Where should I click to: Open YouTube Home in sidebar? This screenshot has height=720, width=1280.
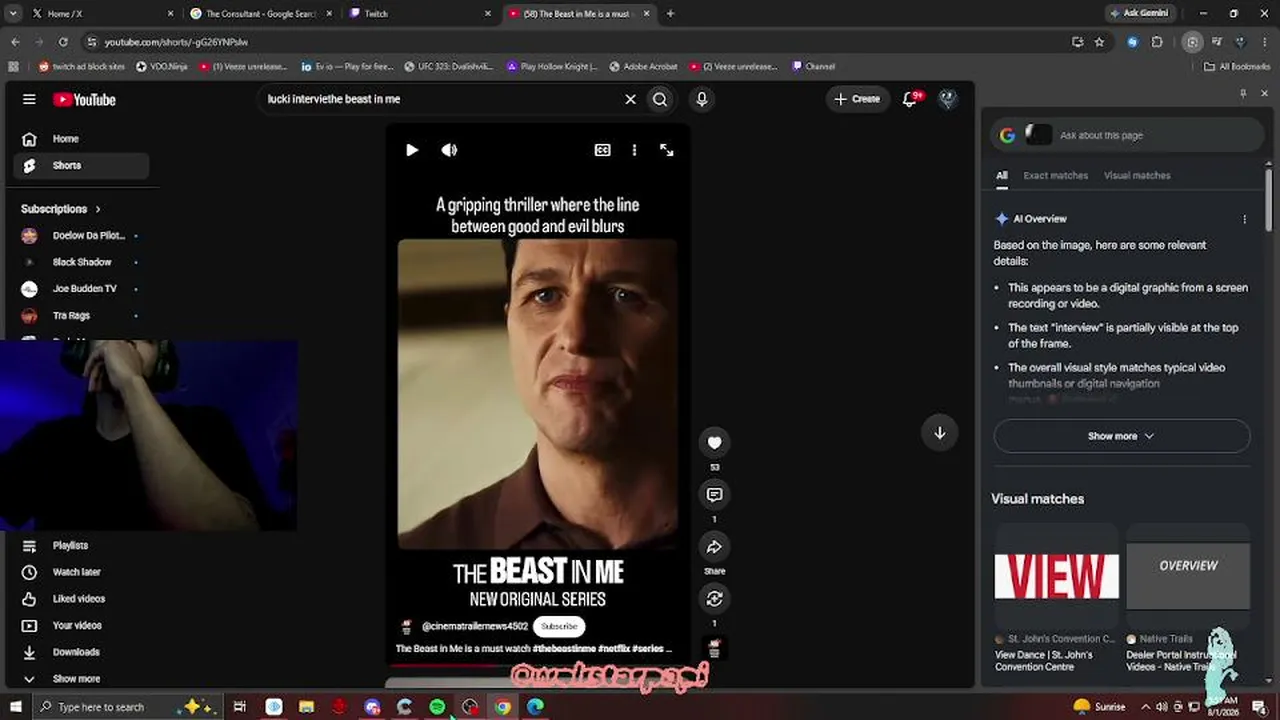point(80,139)
